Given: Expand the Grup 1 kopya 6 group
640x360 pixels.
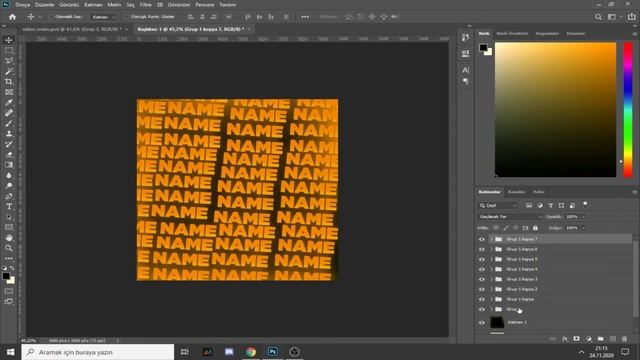Looking at the screenshot, I should click(x=491, y=249).
